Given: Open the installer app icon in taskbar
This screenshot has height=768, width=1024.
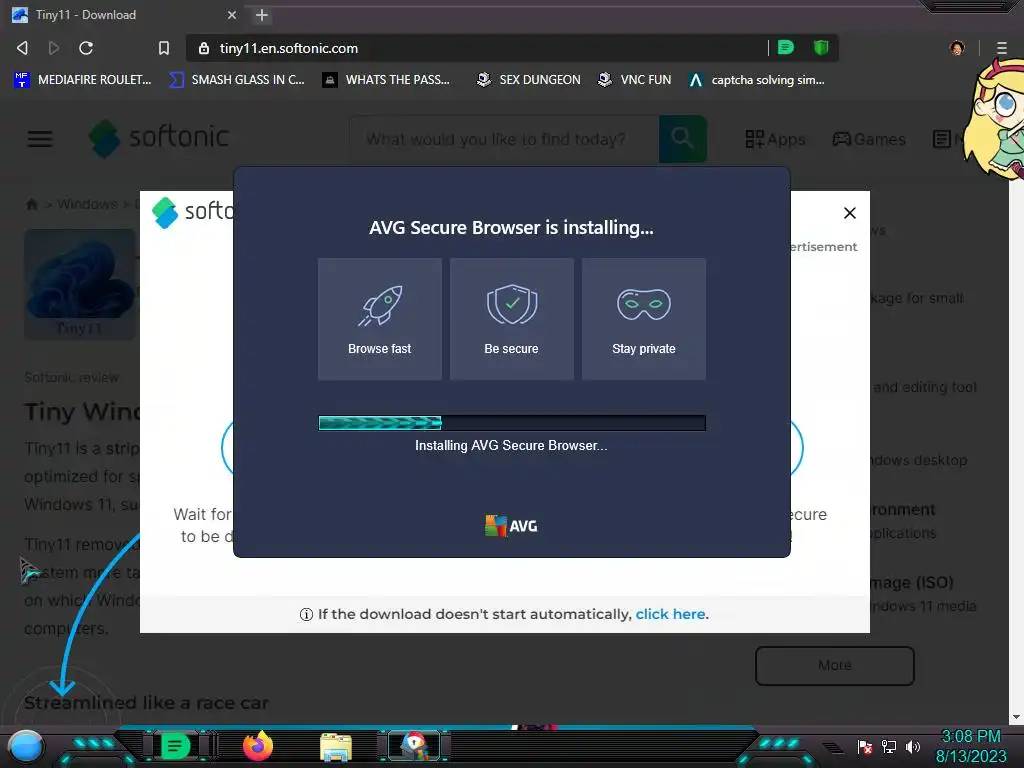Looking at the screenshot, I should click(414, 746).
